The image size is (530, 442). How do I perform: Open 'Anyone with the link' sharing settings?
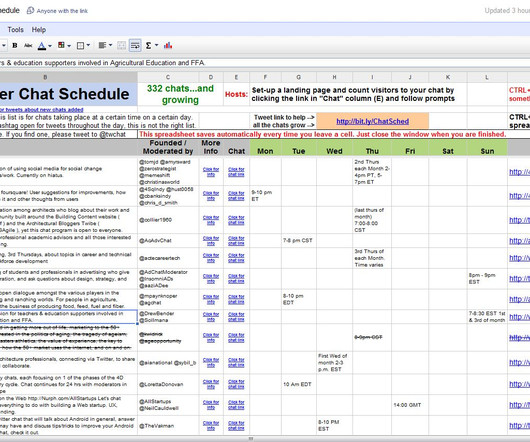point(62,11)
